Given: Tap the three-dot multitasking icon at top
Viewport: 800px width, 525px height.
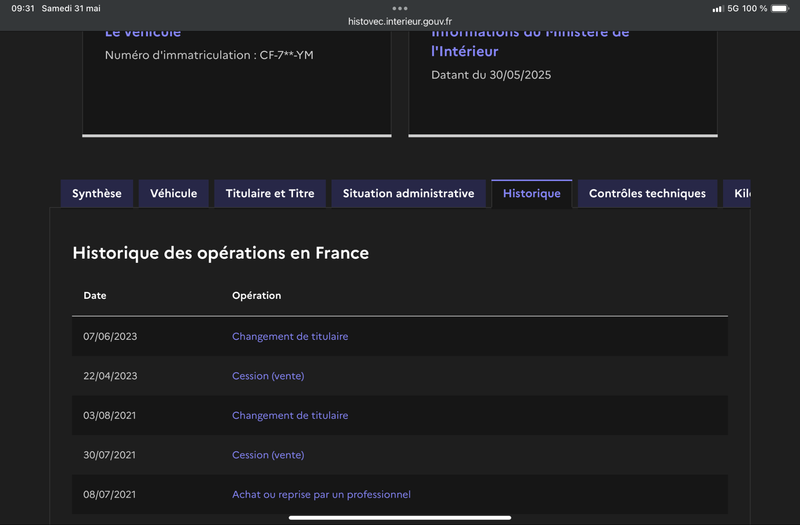Looking at the screenshot, I should (400, 8).
